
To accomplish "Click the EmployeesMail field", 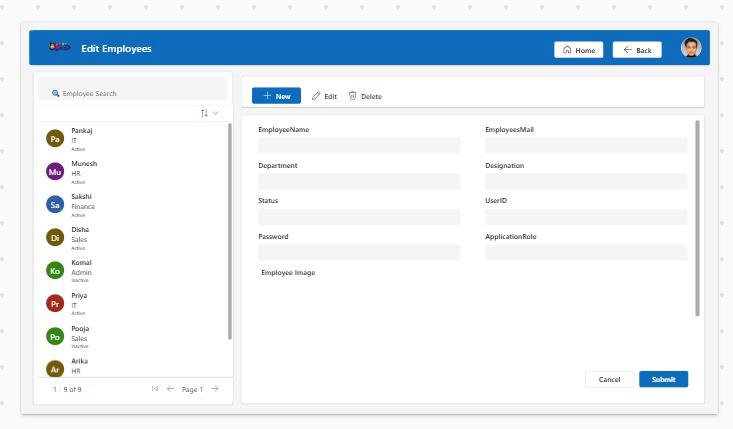I will pos(586,145).
